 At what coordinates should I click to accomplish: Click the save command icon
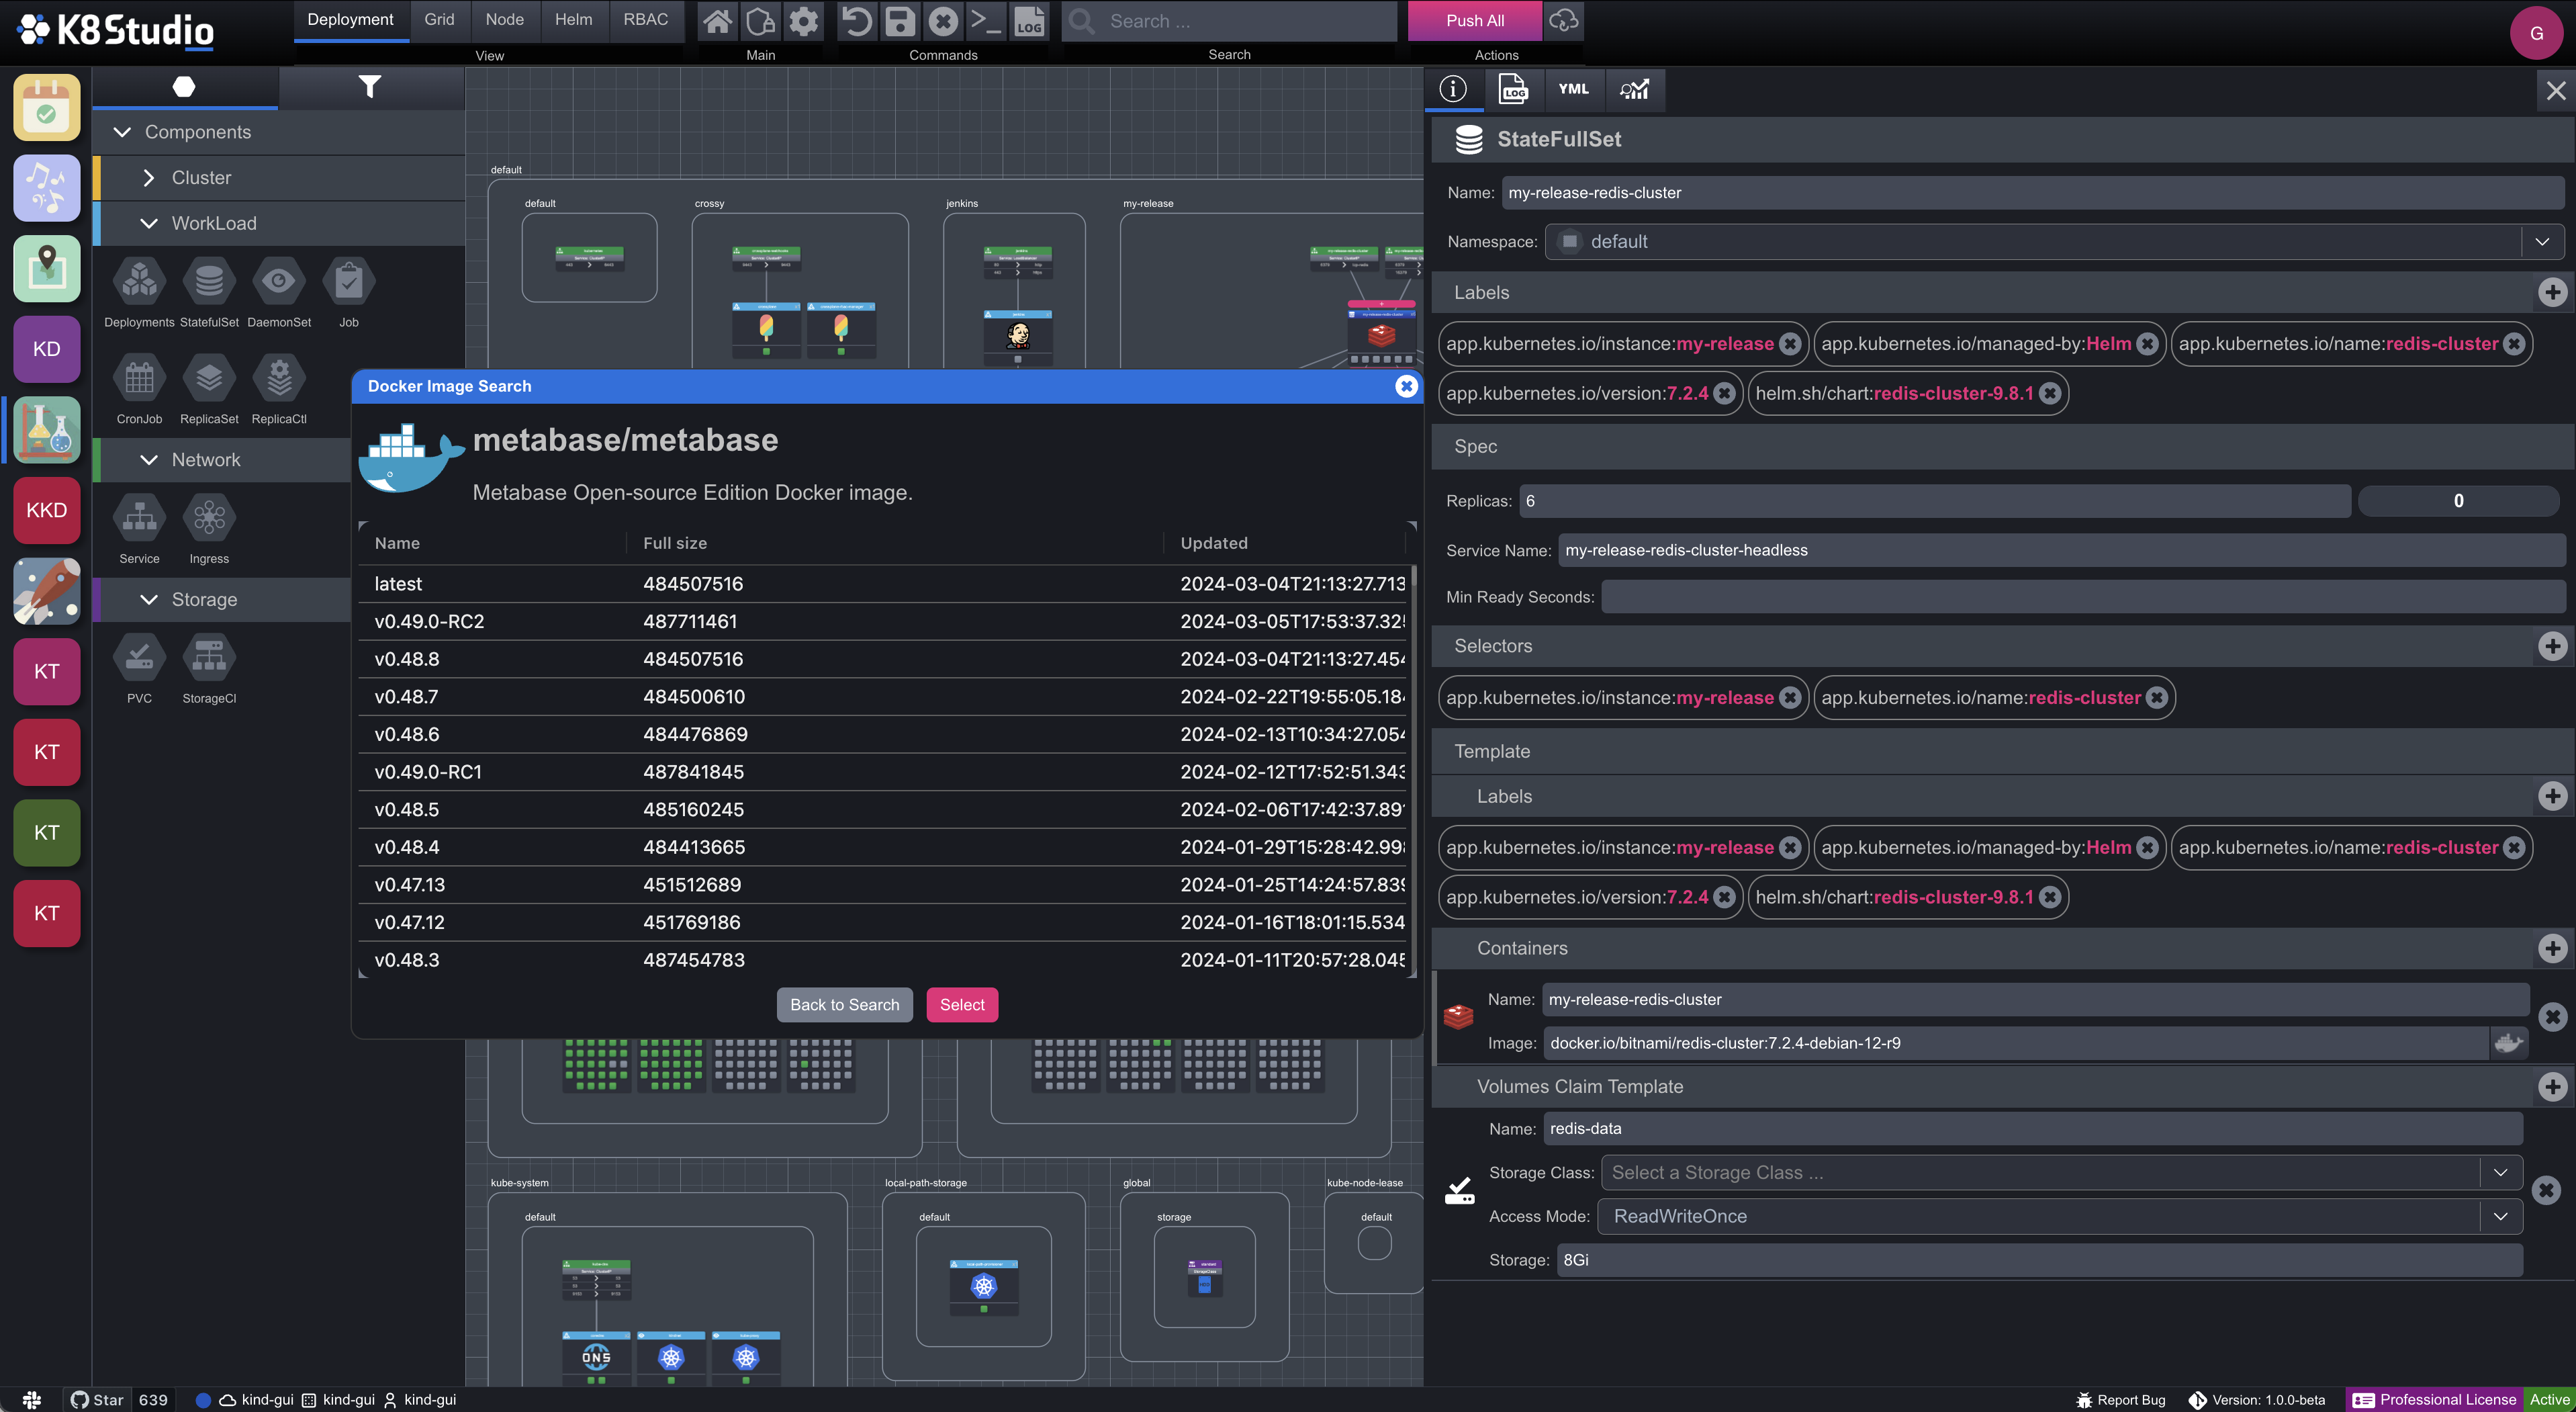coord(899,21)
